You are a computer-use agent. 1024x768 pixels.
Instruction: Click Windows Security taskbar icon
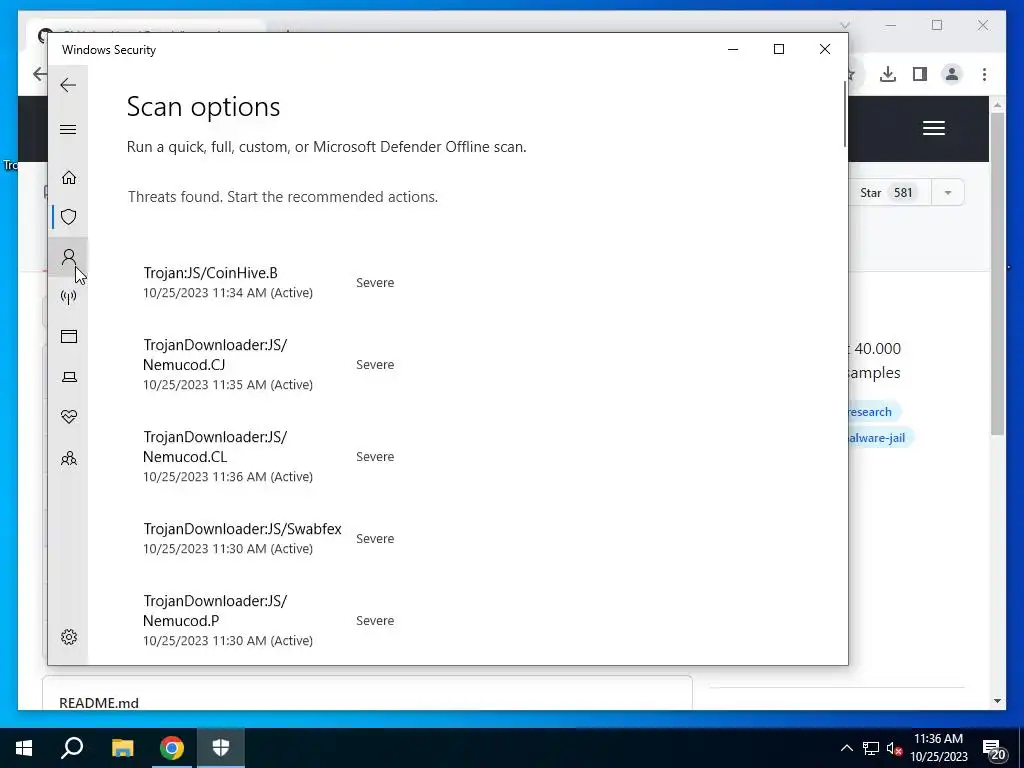pos(221,748)
